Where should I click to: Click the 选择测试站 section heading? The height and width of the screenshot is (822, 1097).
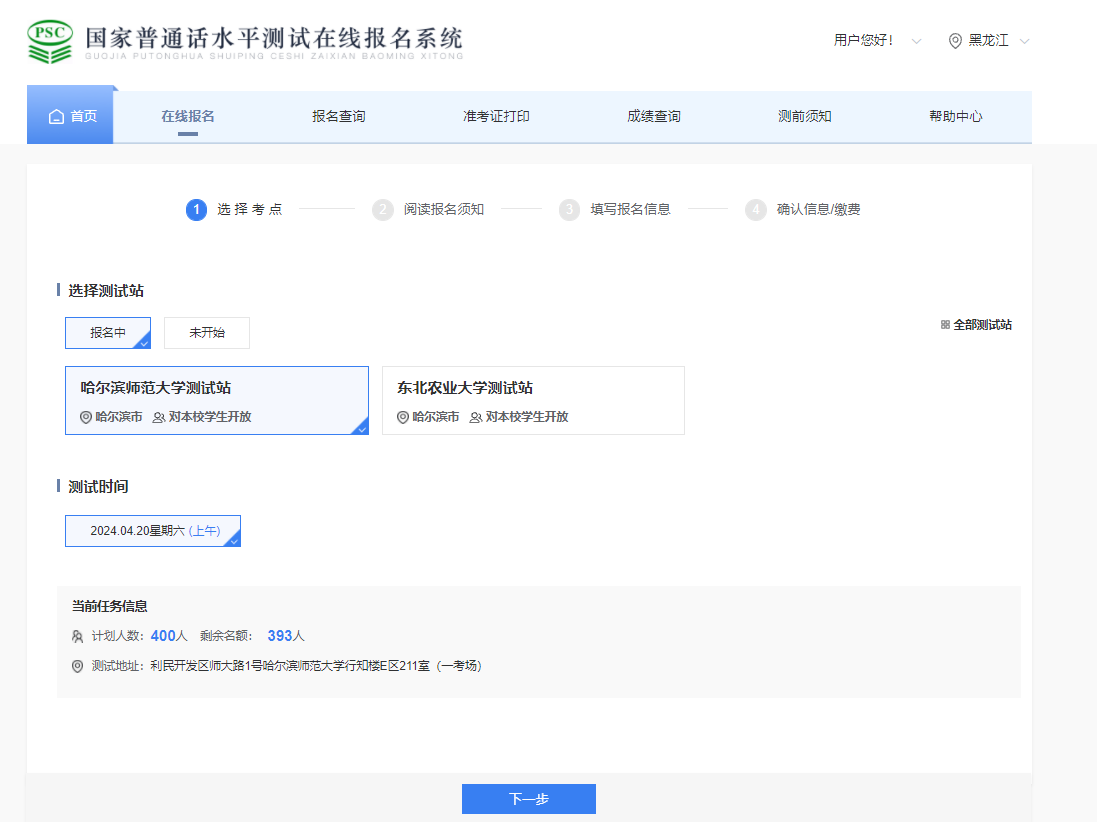[x=106, y=291]
